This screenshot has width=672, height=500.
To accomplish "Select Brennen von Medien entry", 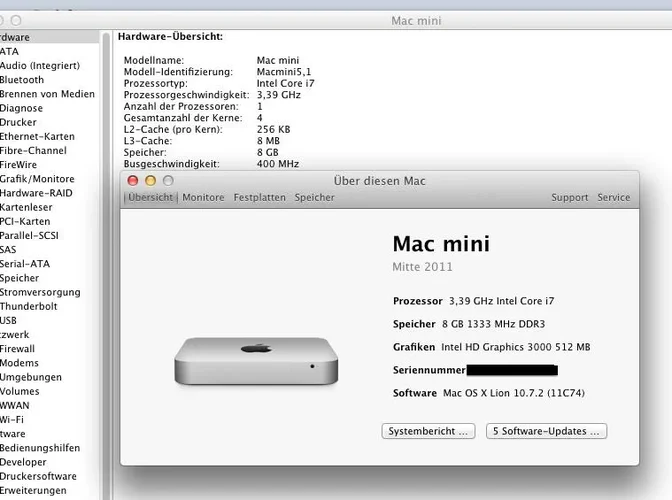I will pyautogui.click(x=47, y=94).
